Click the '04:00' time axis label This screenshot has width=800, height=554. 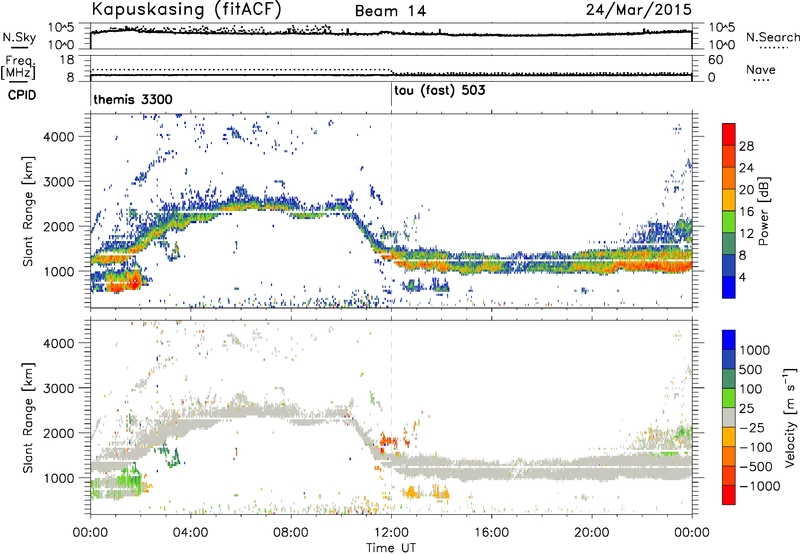[x=191, y=533]
